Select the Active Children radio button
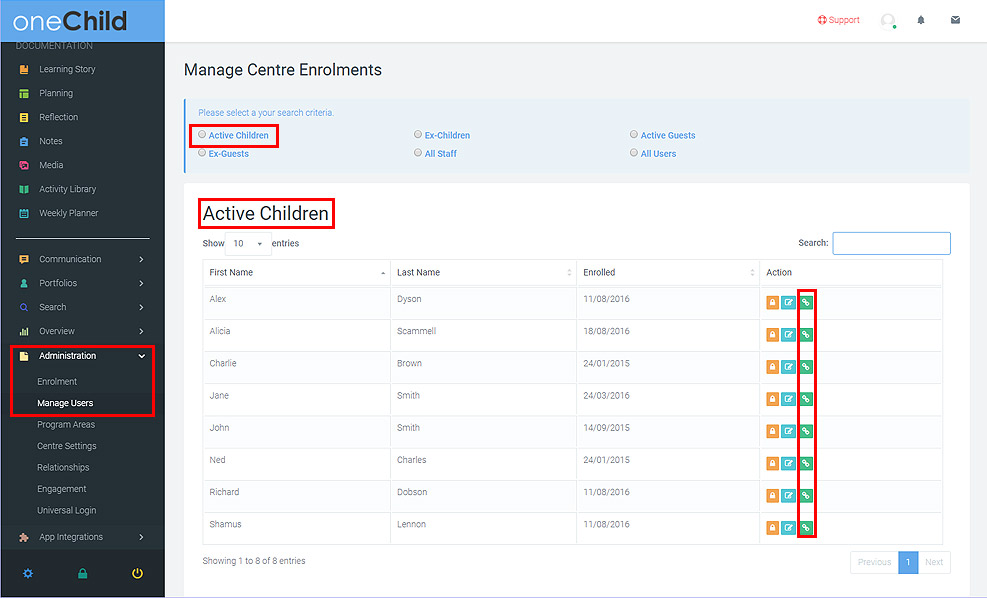 pyautogui.click(x=202, y=134)
